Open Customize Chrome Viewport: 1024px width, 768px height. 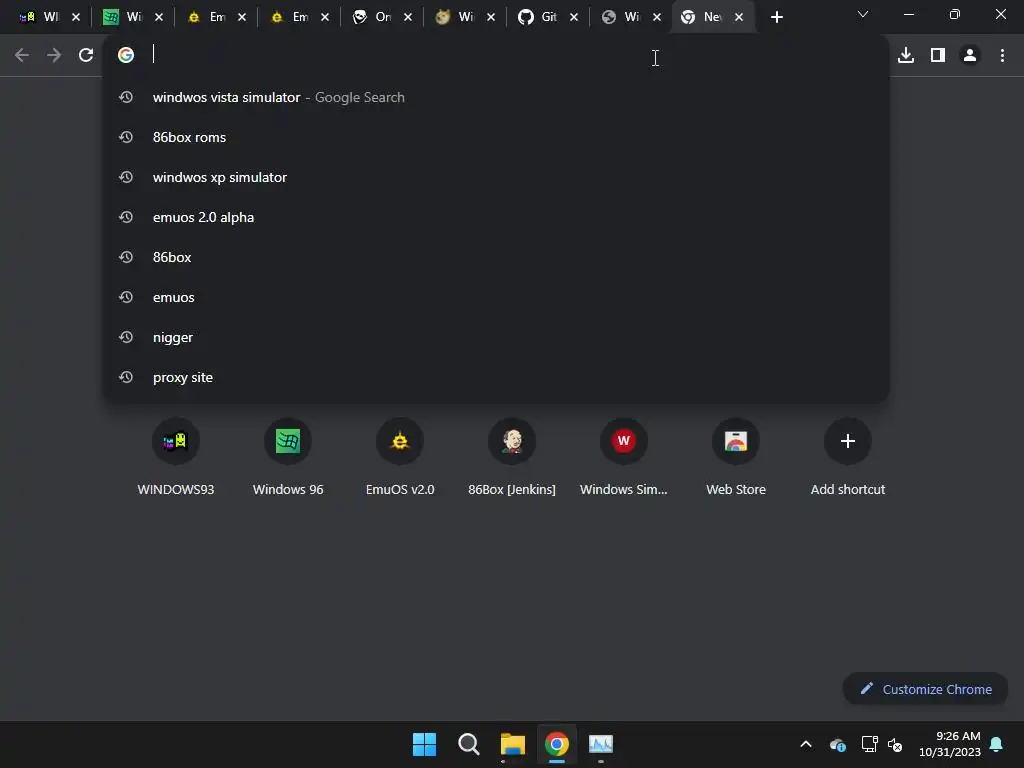925,689
